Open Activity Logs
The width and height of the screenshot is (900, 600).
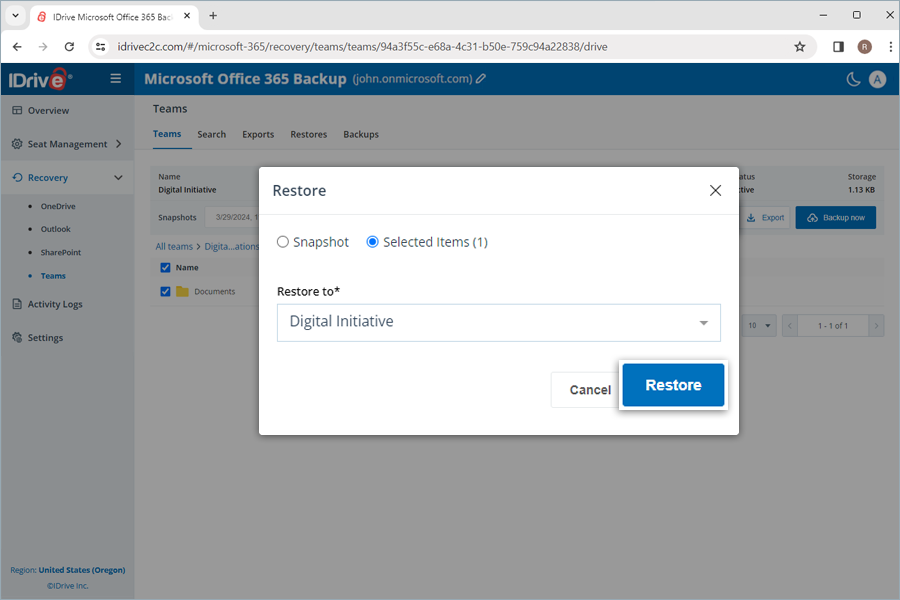coord(55,304)
